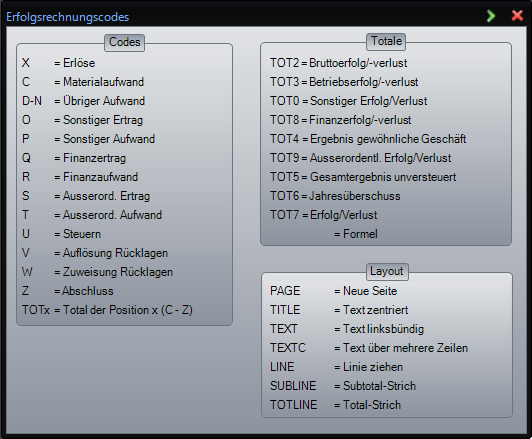Click TOT4 = Ergebnis gewöhnliche Geschäft line

[368, 139]
